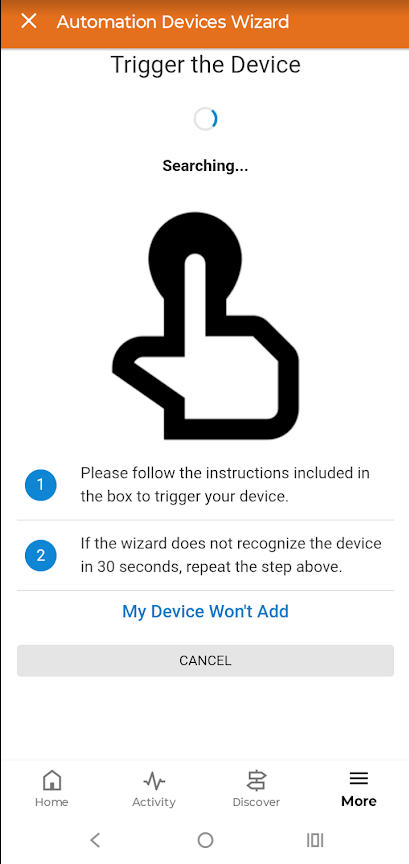The image size is (409, 864).
Task: Open the Discover signpost icon
Action: pyautogui.click(x=256, y=780)
